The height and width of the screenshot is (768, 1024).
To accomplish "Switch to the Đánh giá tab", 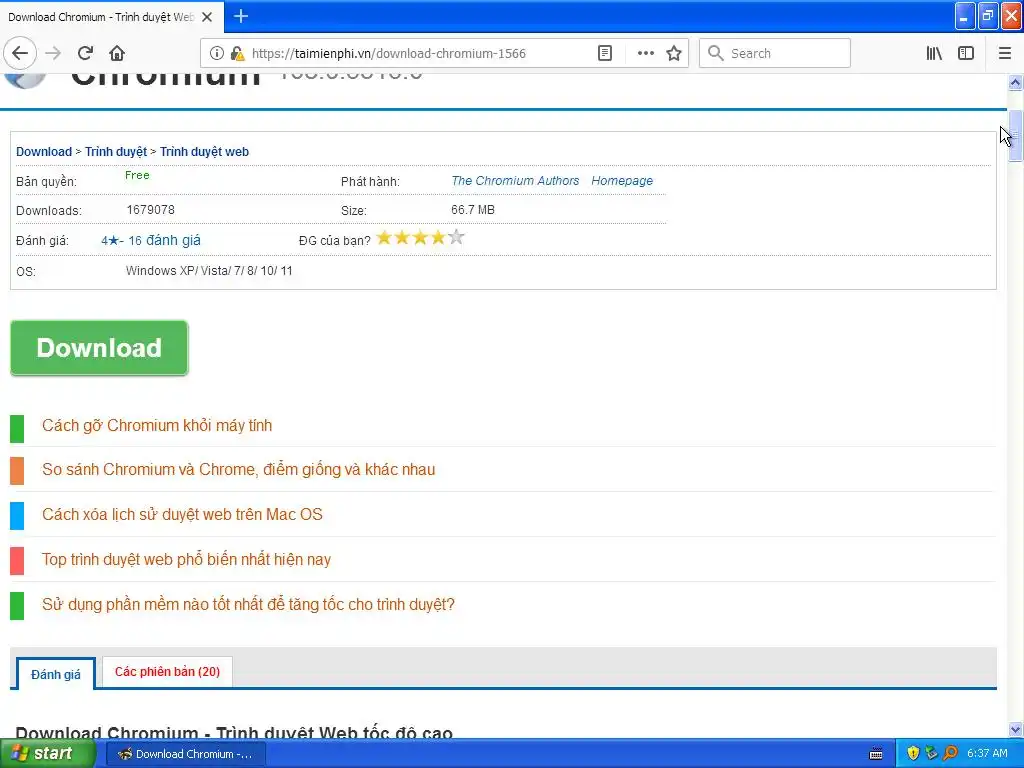I will click(x=56, y=674).
